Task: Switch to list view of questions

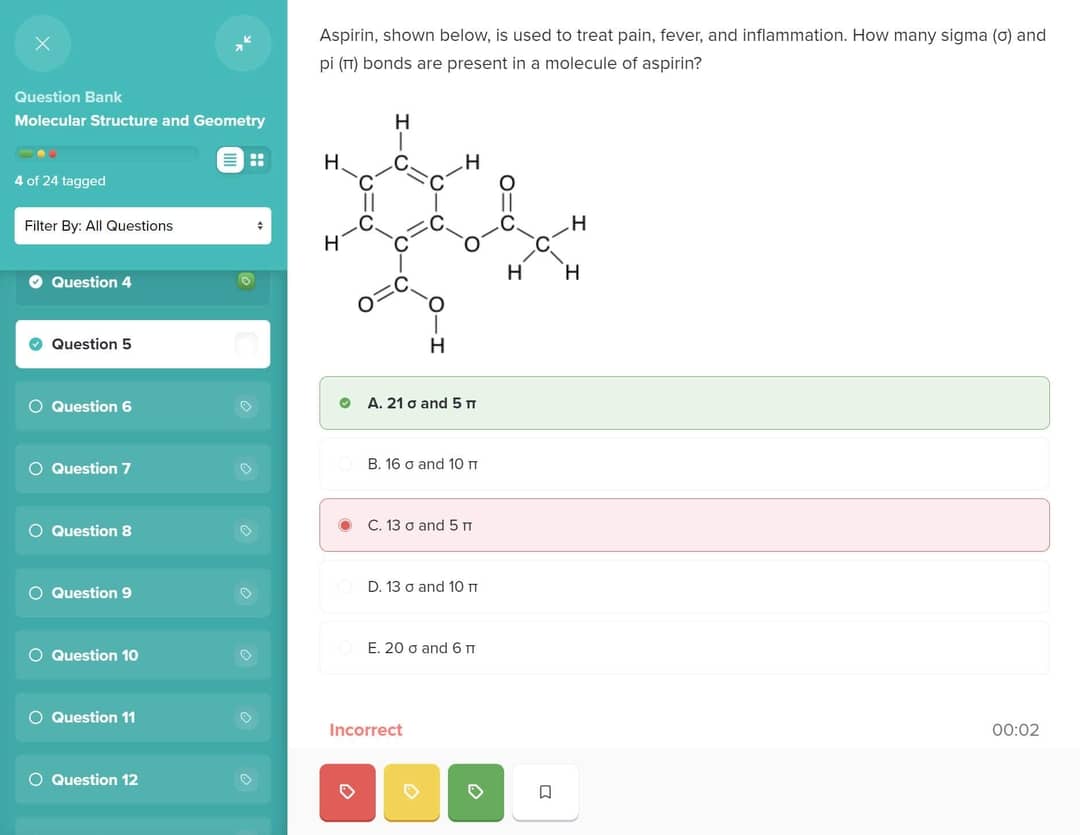Action: tap(231, 160)
